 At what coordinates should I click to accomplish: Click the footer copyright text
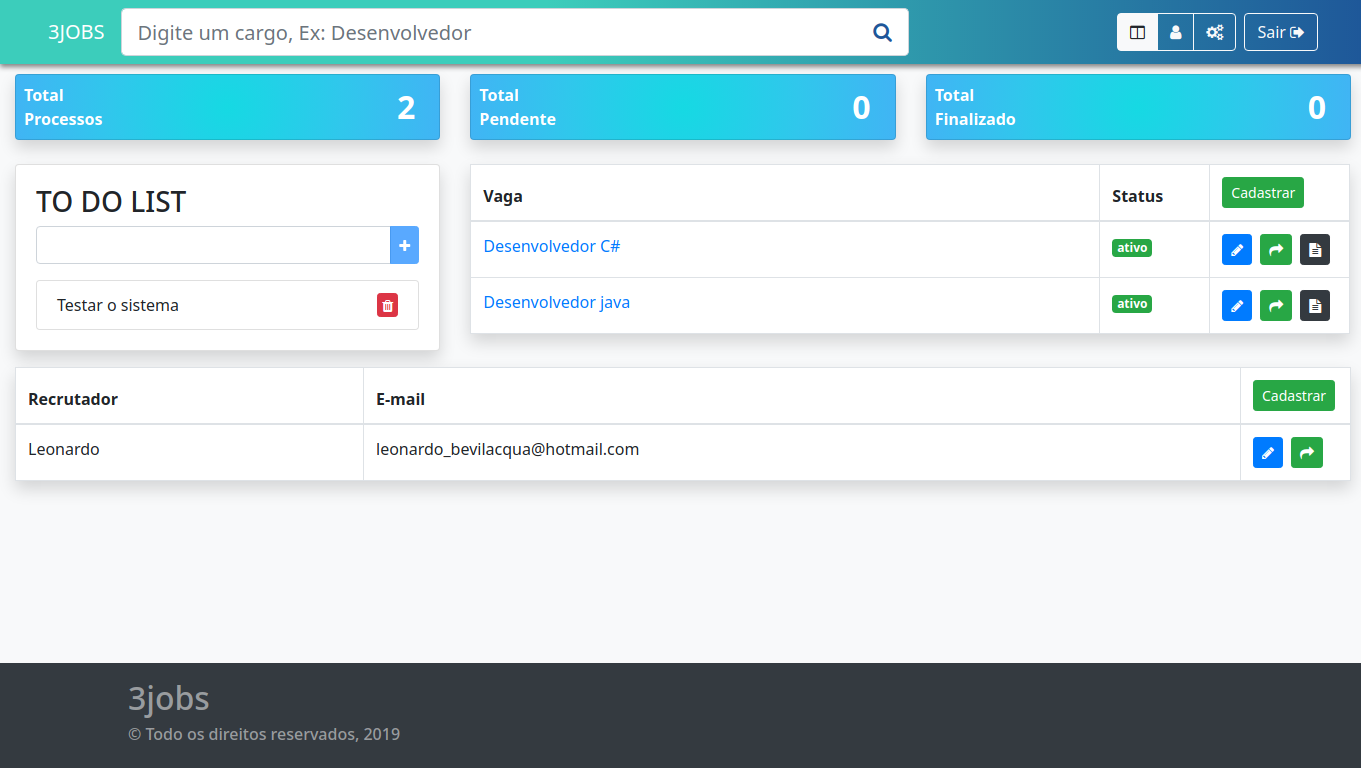tap(264, 734)
